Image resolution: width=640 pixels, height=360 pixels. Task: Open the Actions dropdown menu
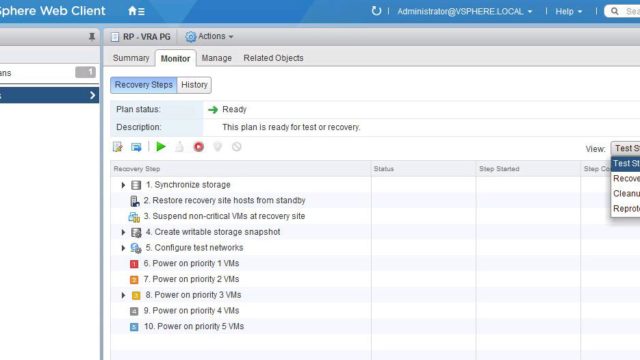[216, 36]
